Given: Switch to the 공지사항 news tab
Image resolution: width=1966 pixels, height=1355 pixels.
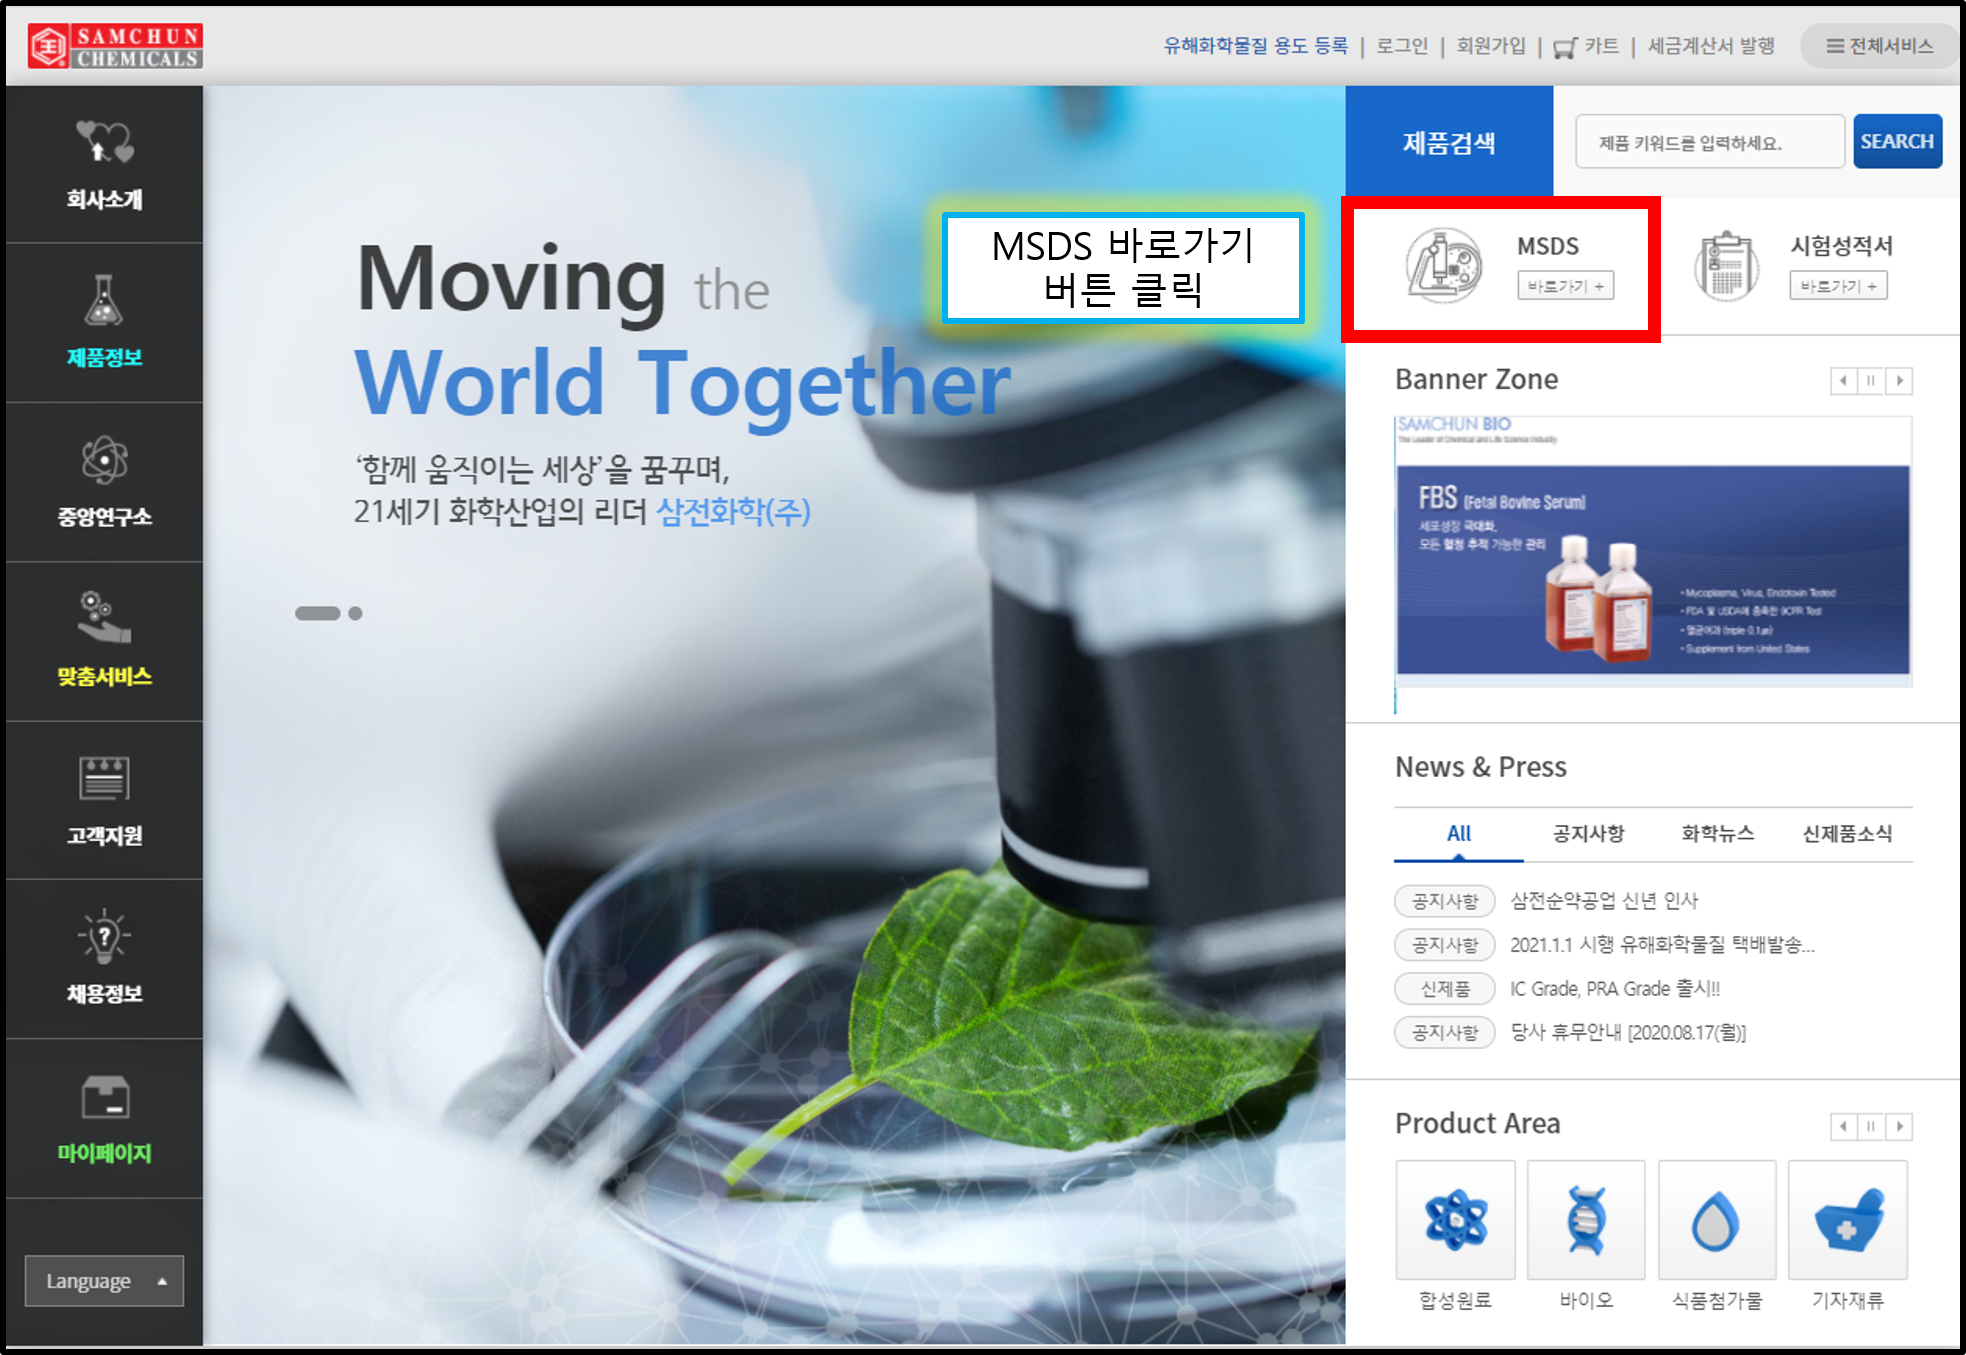Looking at the screenshot, I should point(1588,834).
